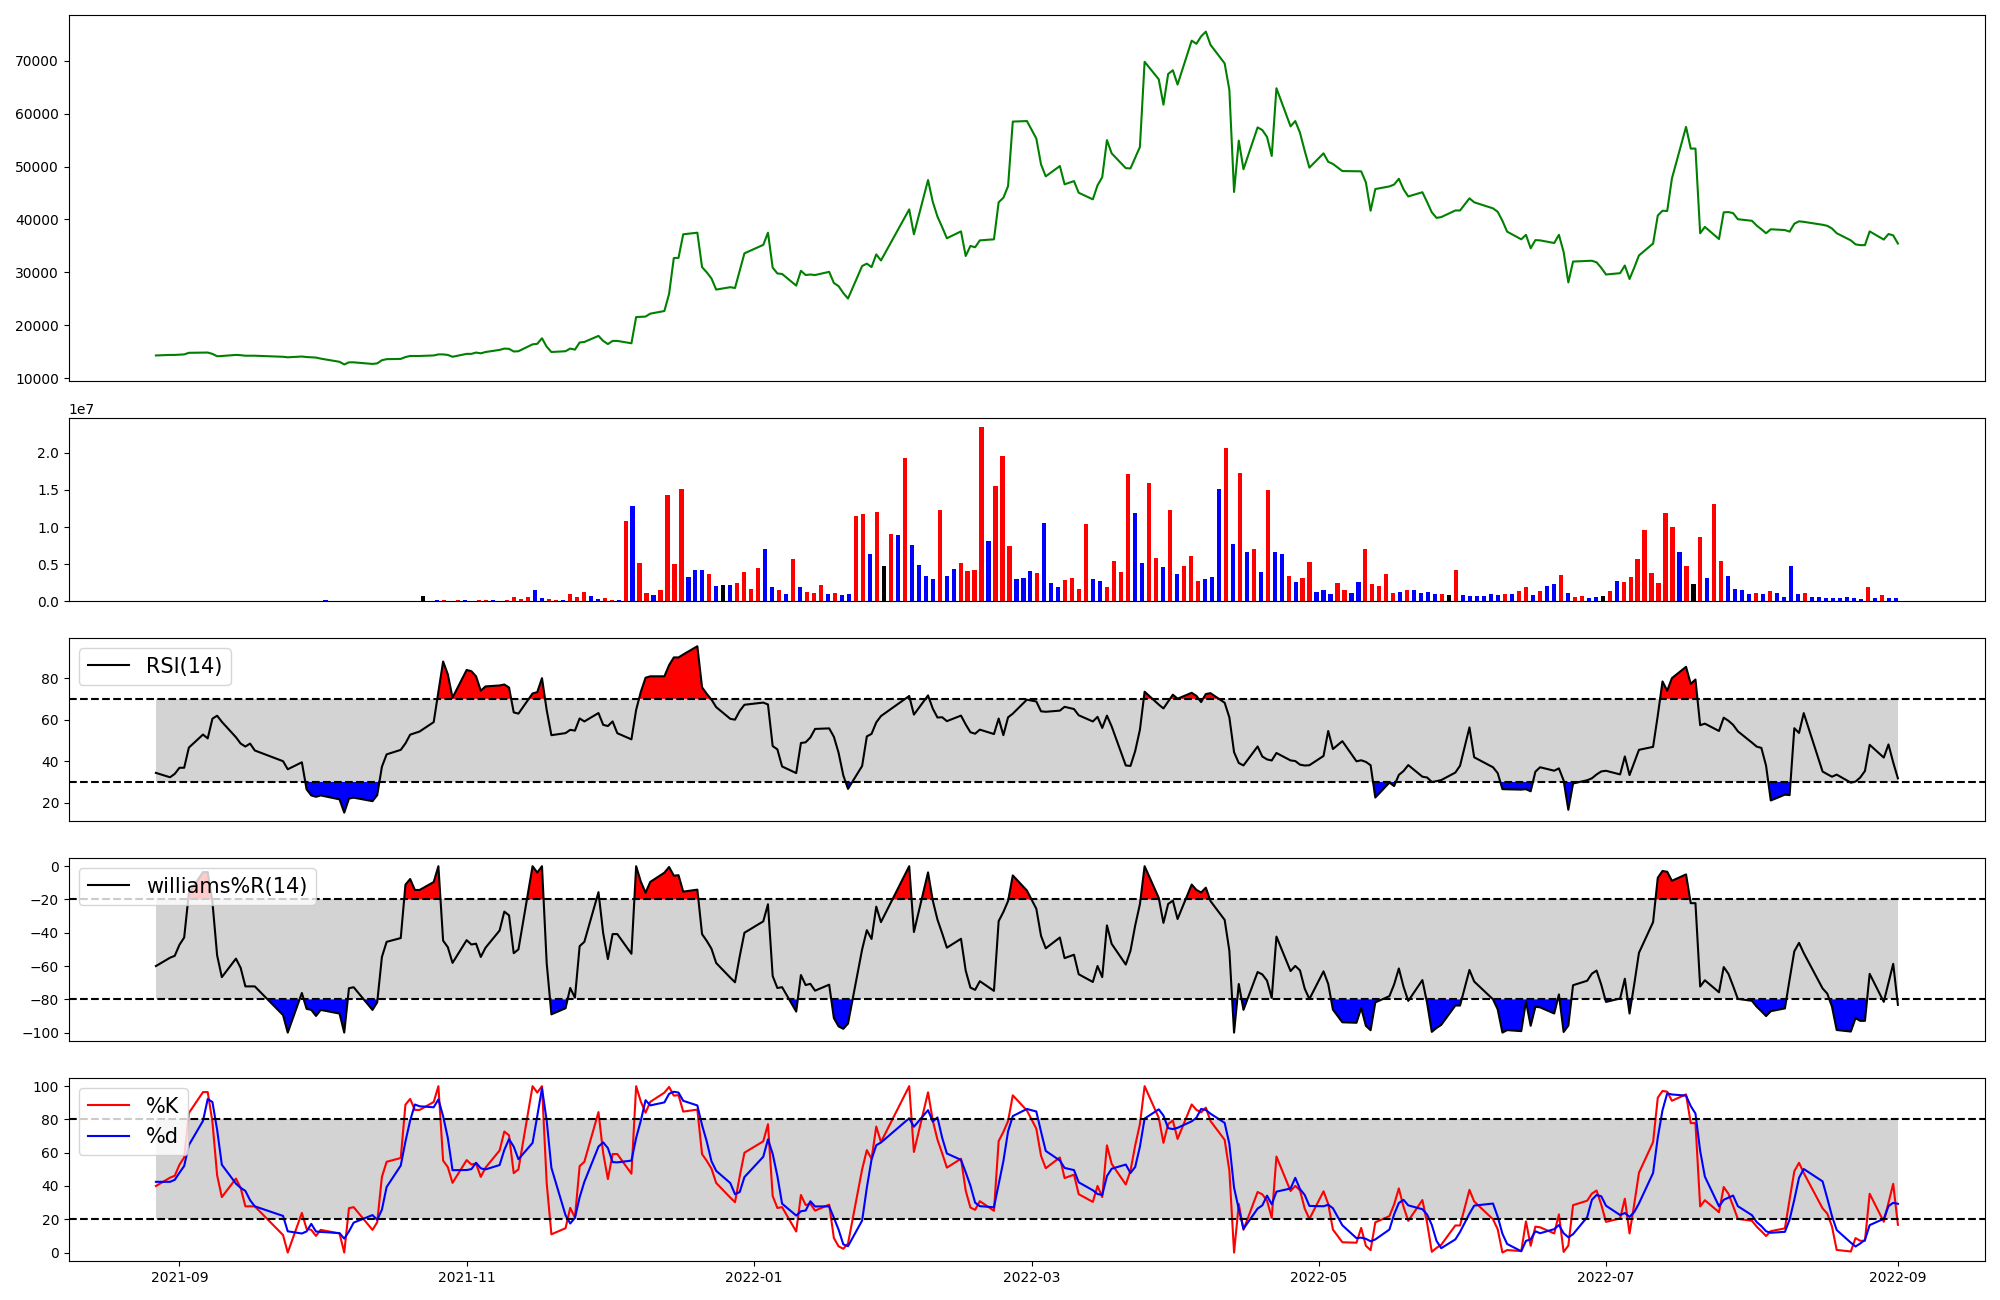2000x1300 pixels.
Task: Click the 70000 price axis tick label
Action: click(x=36, y=61)
